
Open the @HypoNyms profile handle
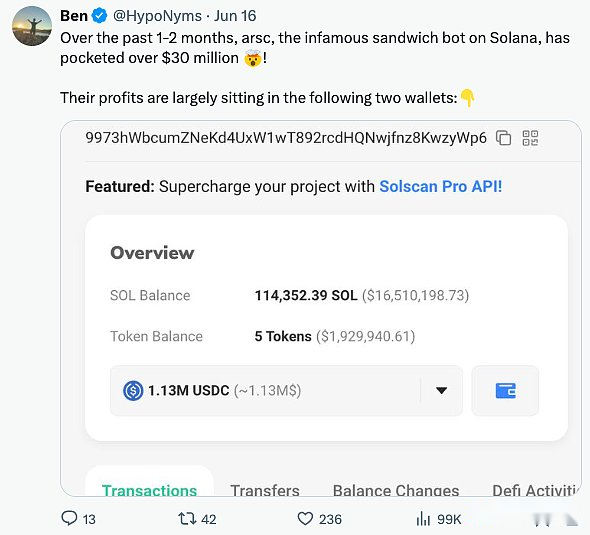pyautogui.click(x=157, y=16)
